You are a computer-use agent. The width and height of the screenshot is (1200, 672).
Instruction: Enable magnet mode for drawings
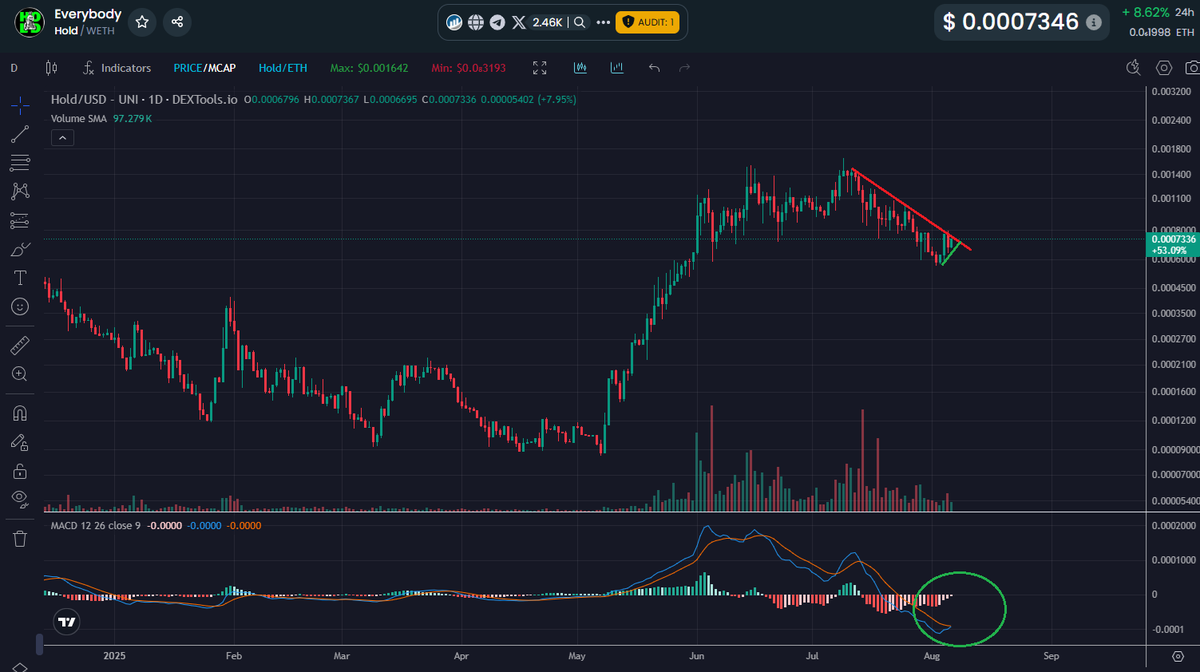[20, 411]
